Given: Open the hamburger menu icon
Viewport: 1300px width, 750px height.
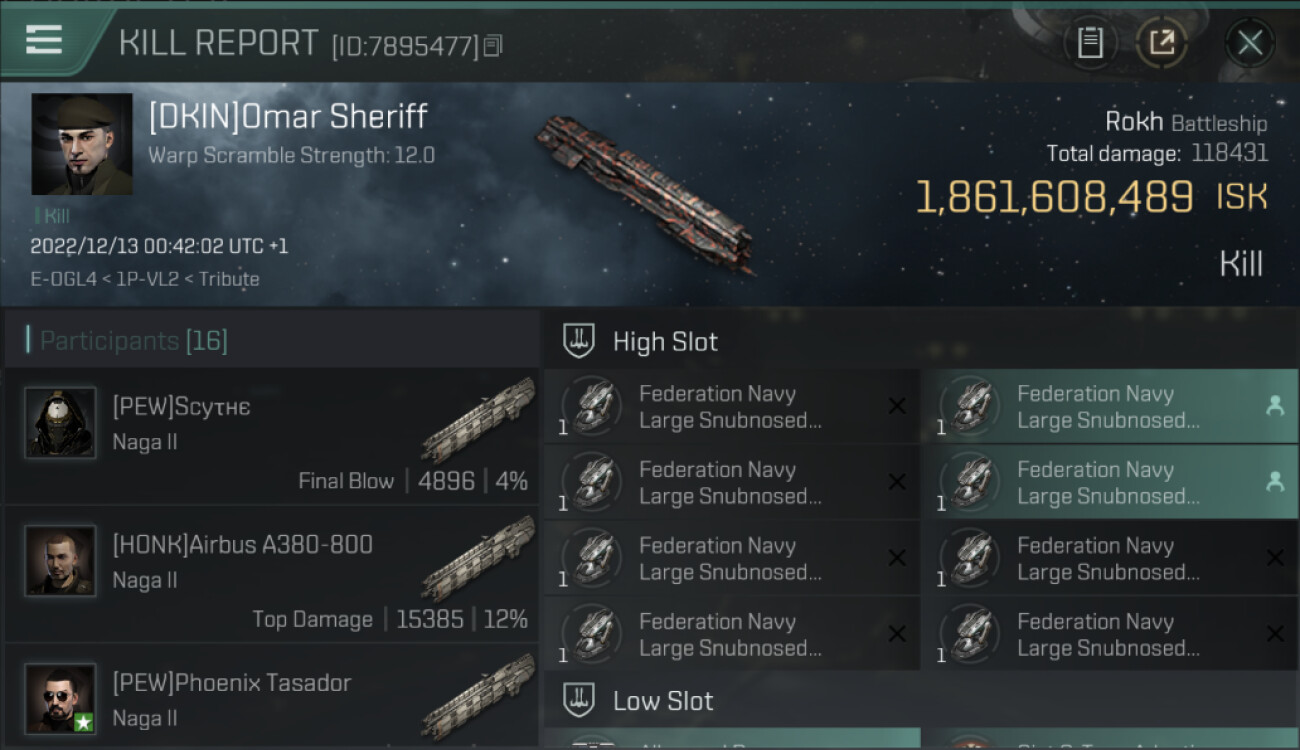Looking at the screenshot, I should pyautogui.click(x=44, y=40).
